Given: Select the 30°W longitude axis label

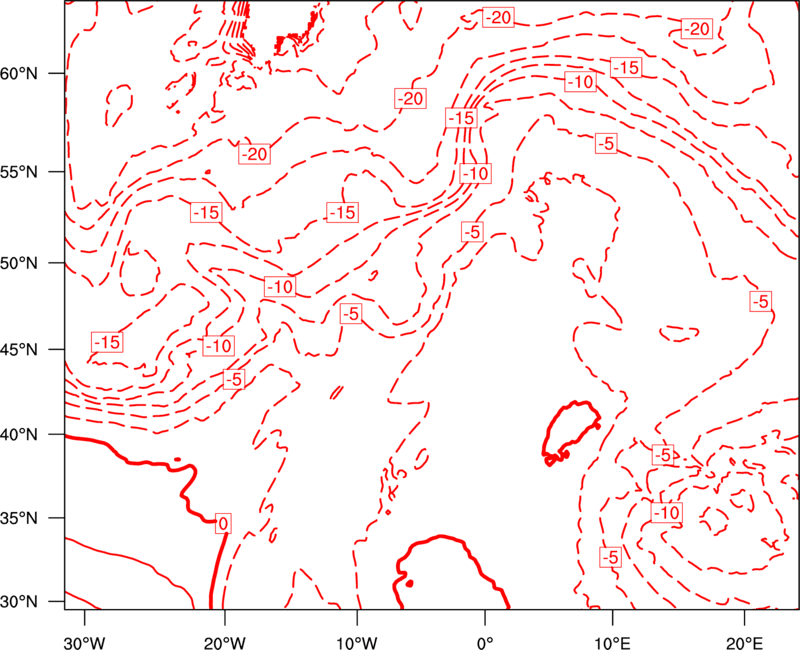Looking at the screenshot, I should click(x=84, y=642).
